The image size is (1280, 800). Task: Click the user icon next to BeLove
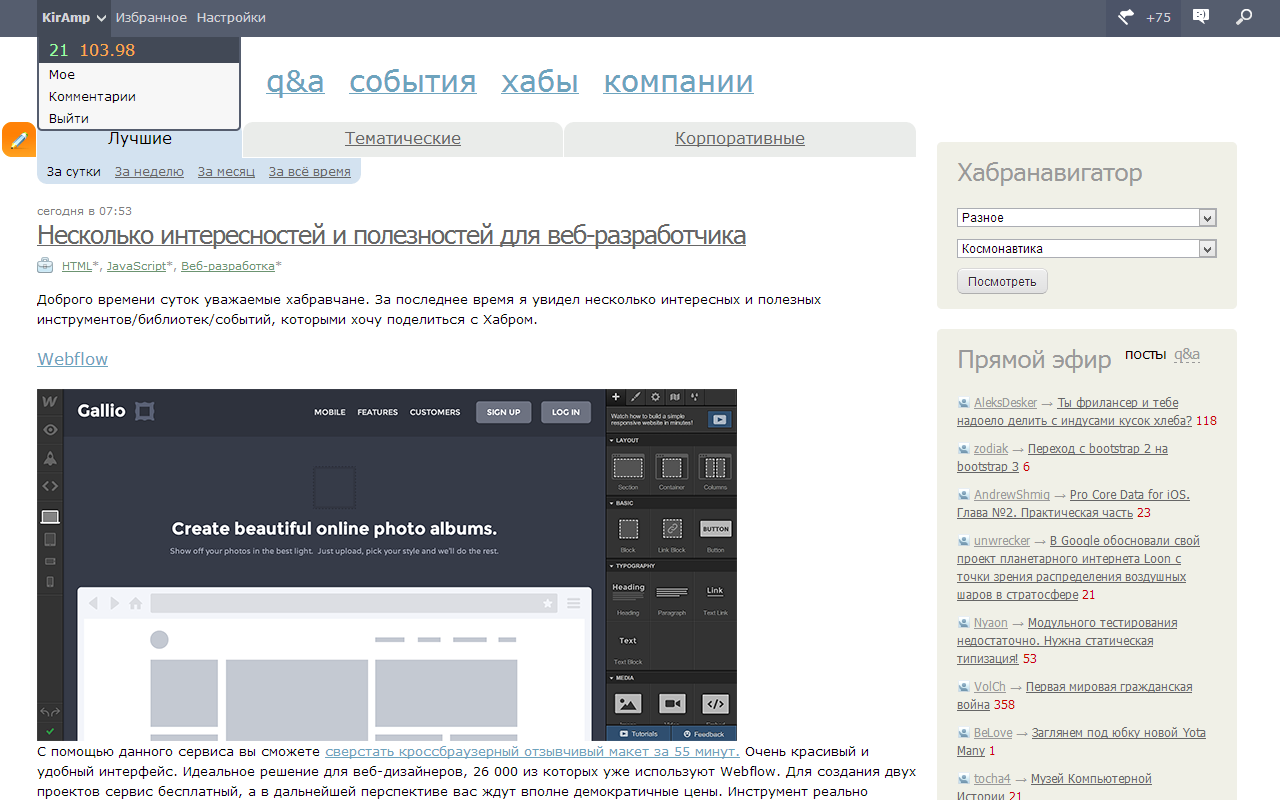tap(964, 733)
